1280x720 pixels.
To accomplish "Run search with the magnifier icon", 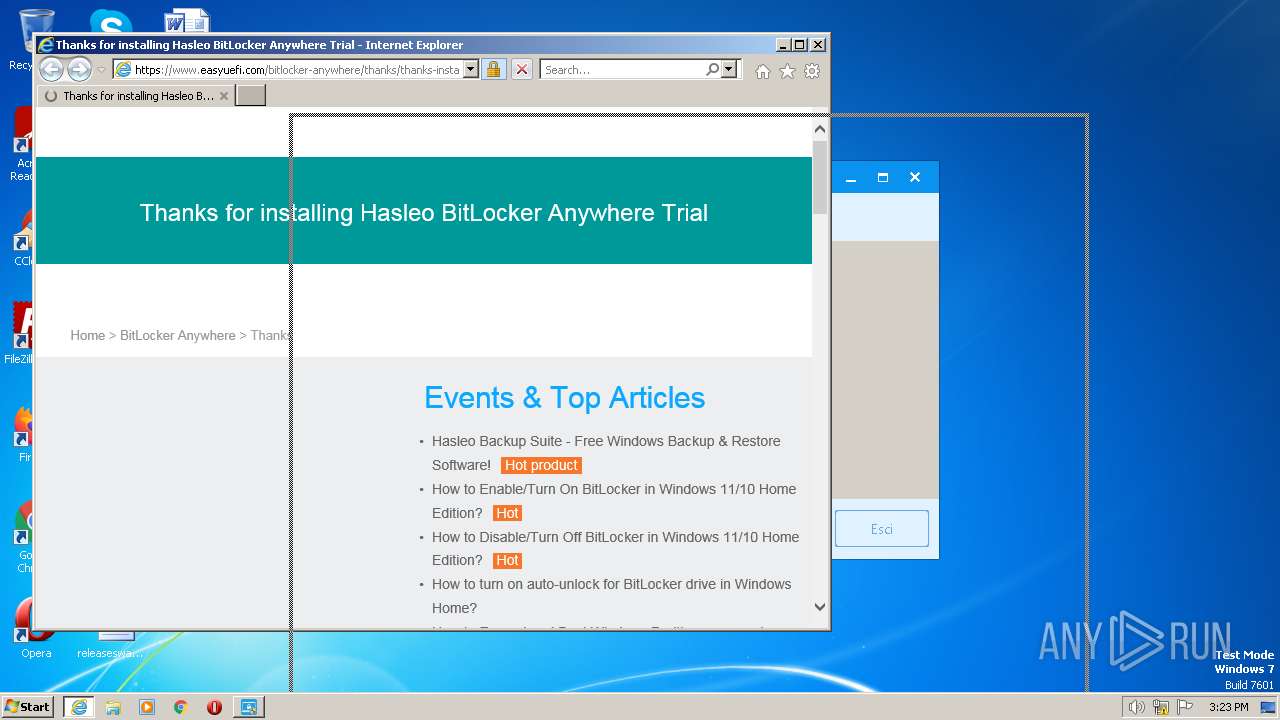I will tap(712, 69).
